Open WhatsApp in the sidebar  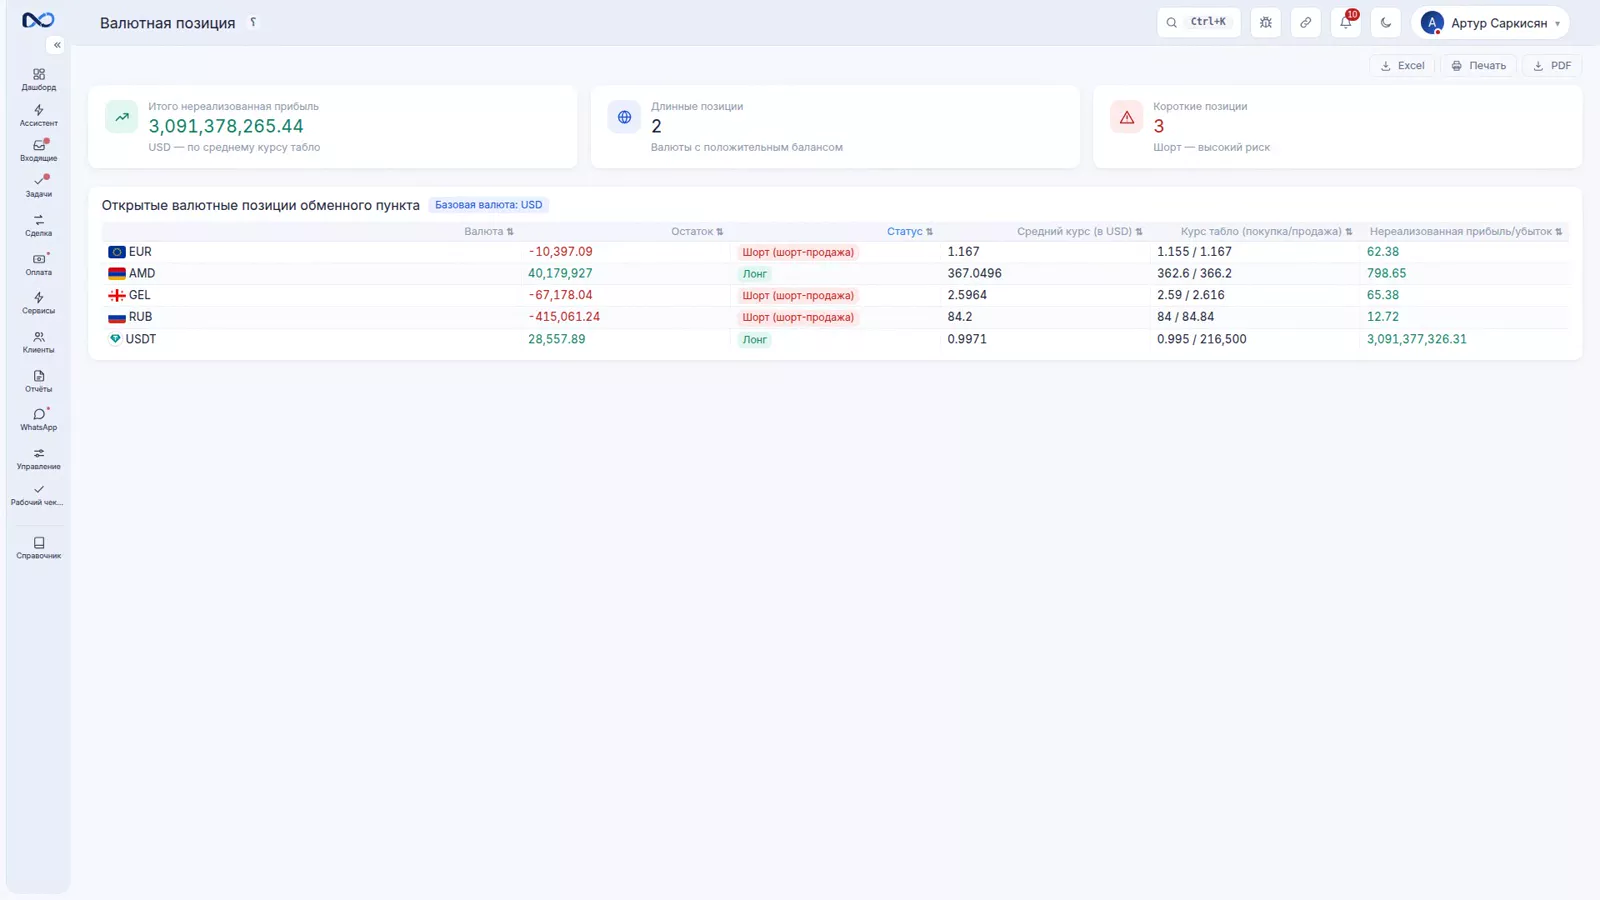pos(38,419)
